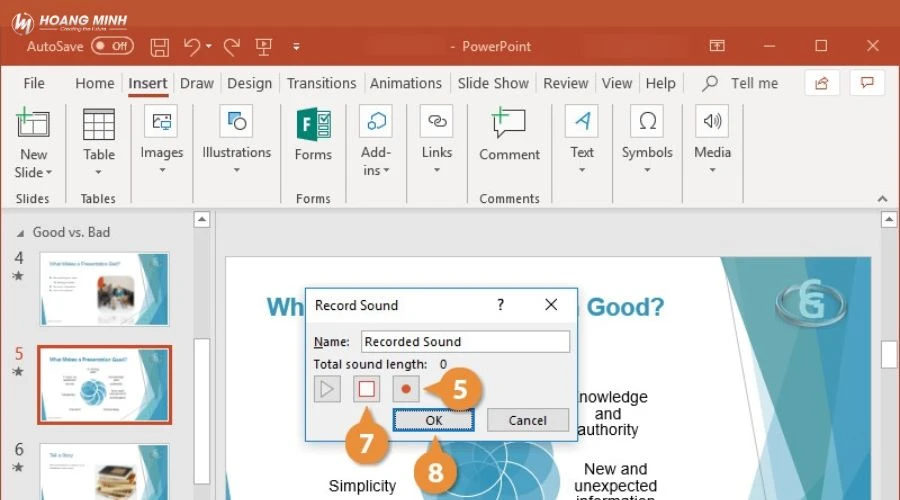The height and width of the screenshot is (500, 900).
Task: Click the Name field containing Recorded Sound
Action: tap(464, 342)
